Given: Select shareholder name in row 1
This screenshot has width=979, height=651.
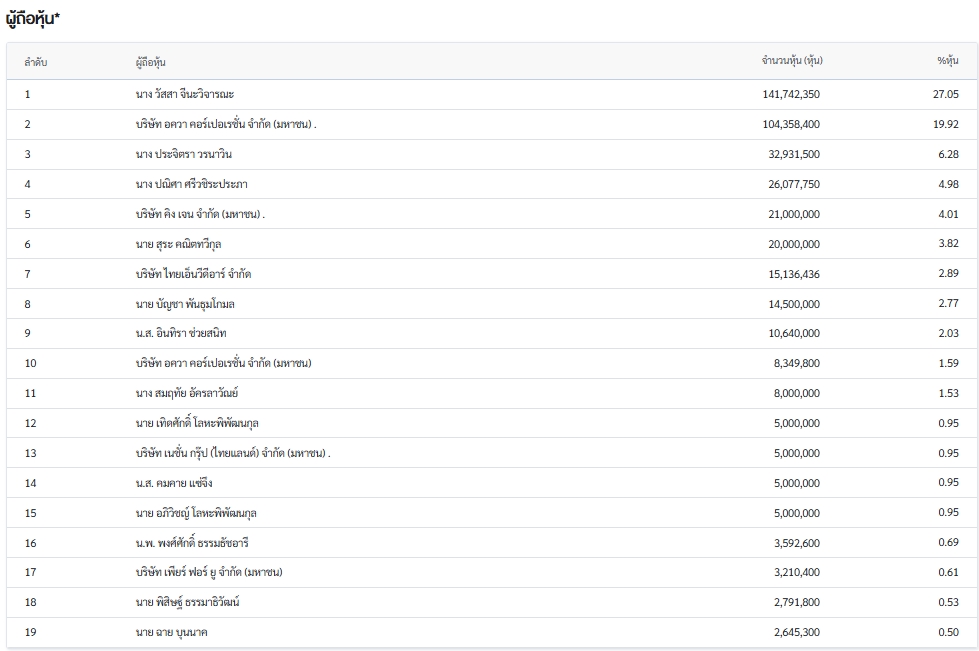Looking at the screenshot, I should (x=184, y=94).
